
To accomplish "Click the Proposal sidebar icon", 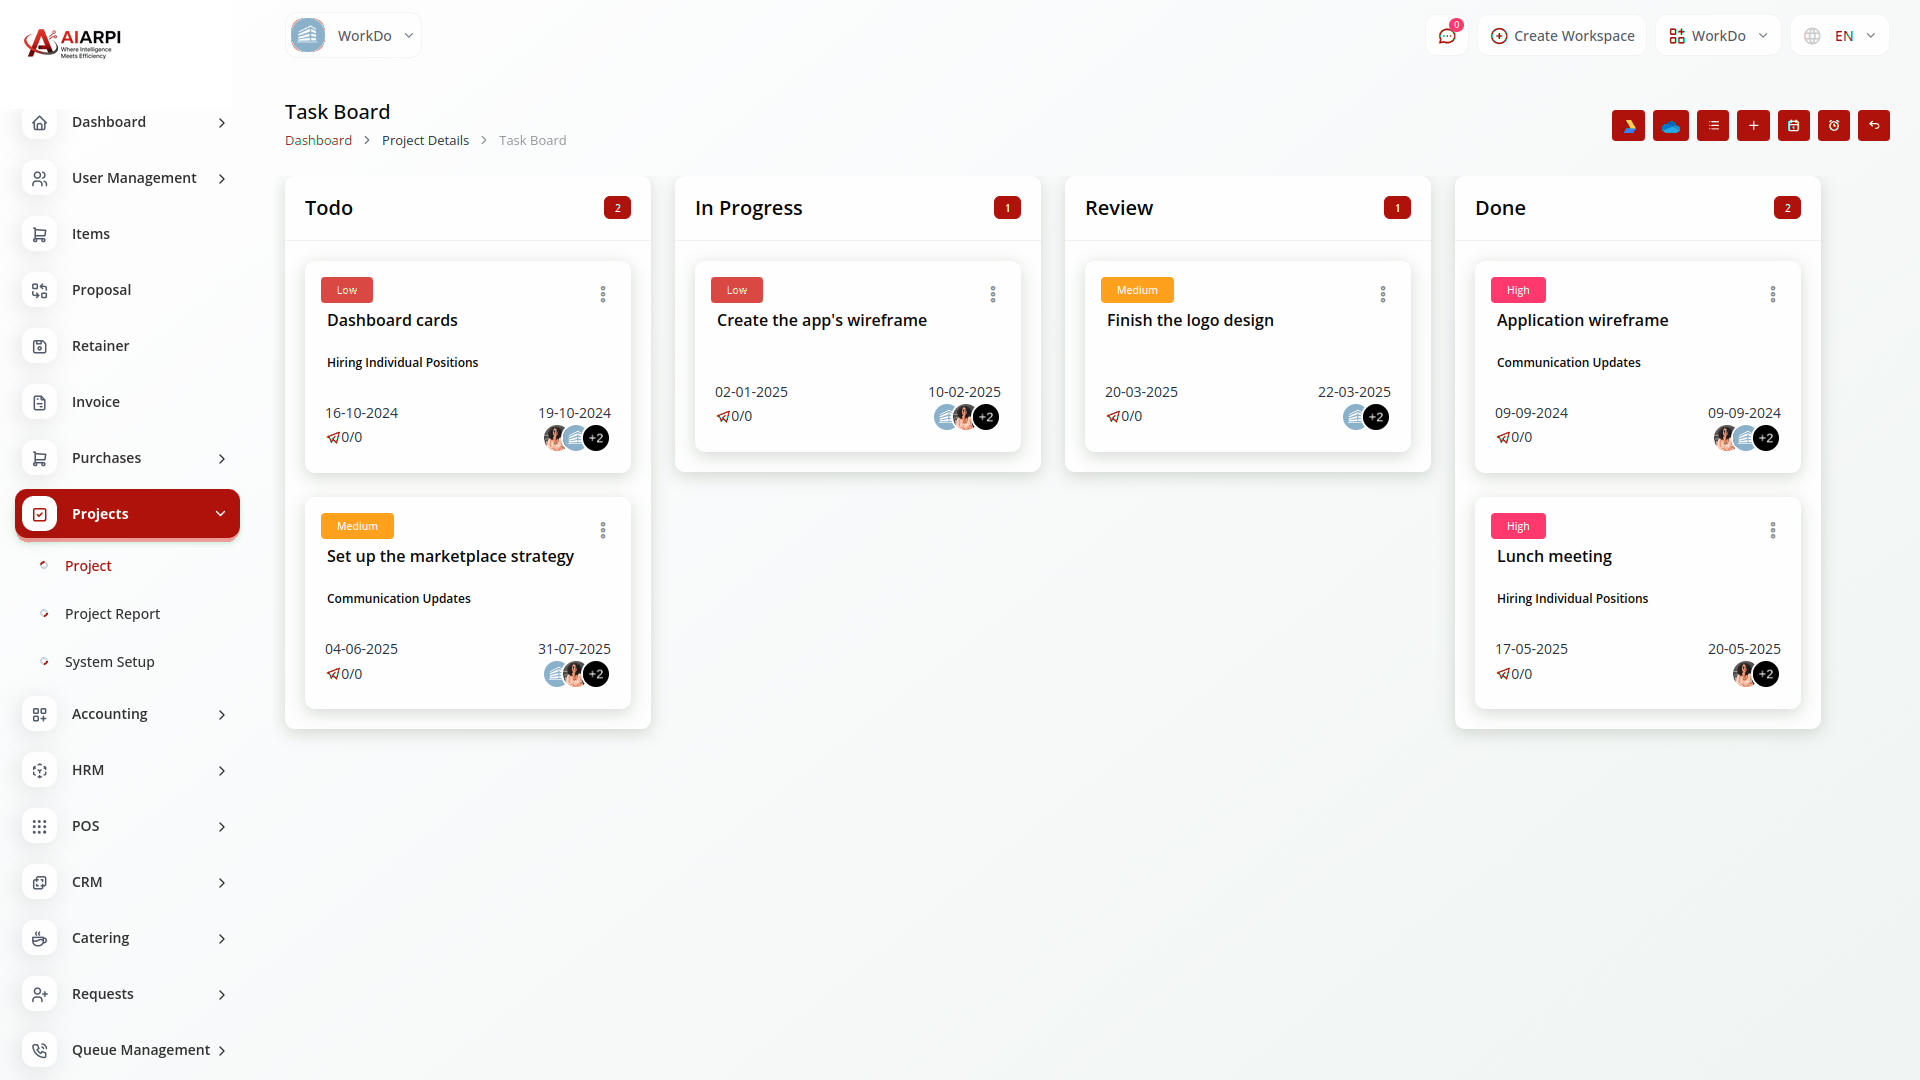I will click(40, 290).
